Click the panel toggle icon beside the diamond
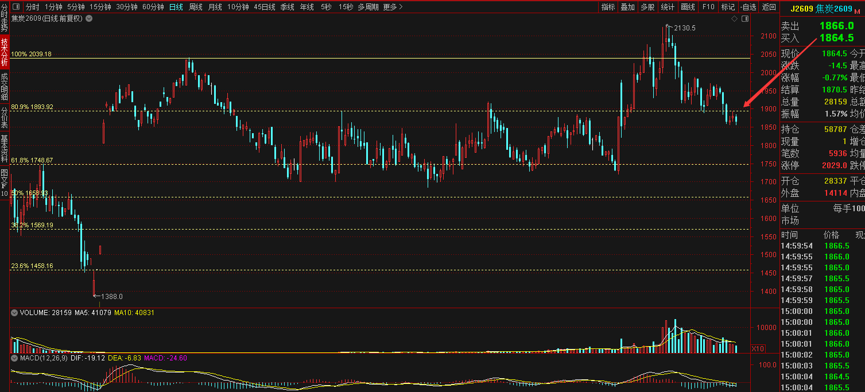 (745, 18)
